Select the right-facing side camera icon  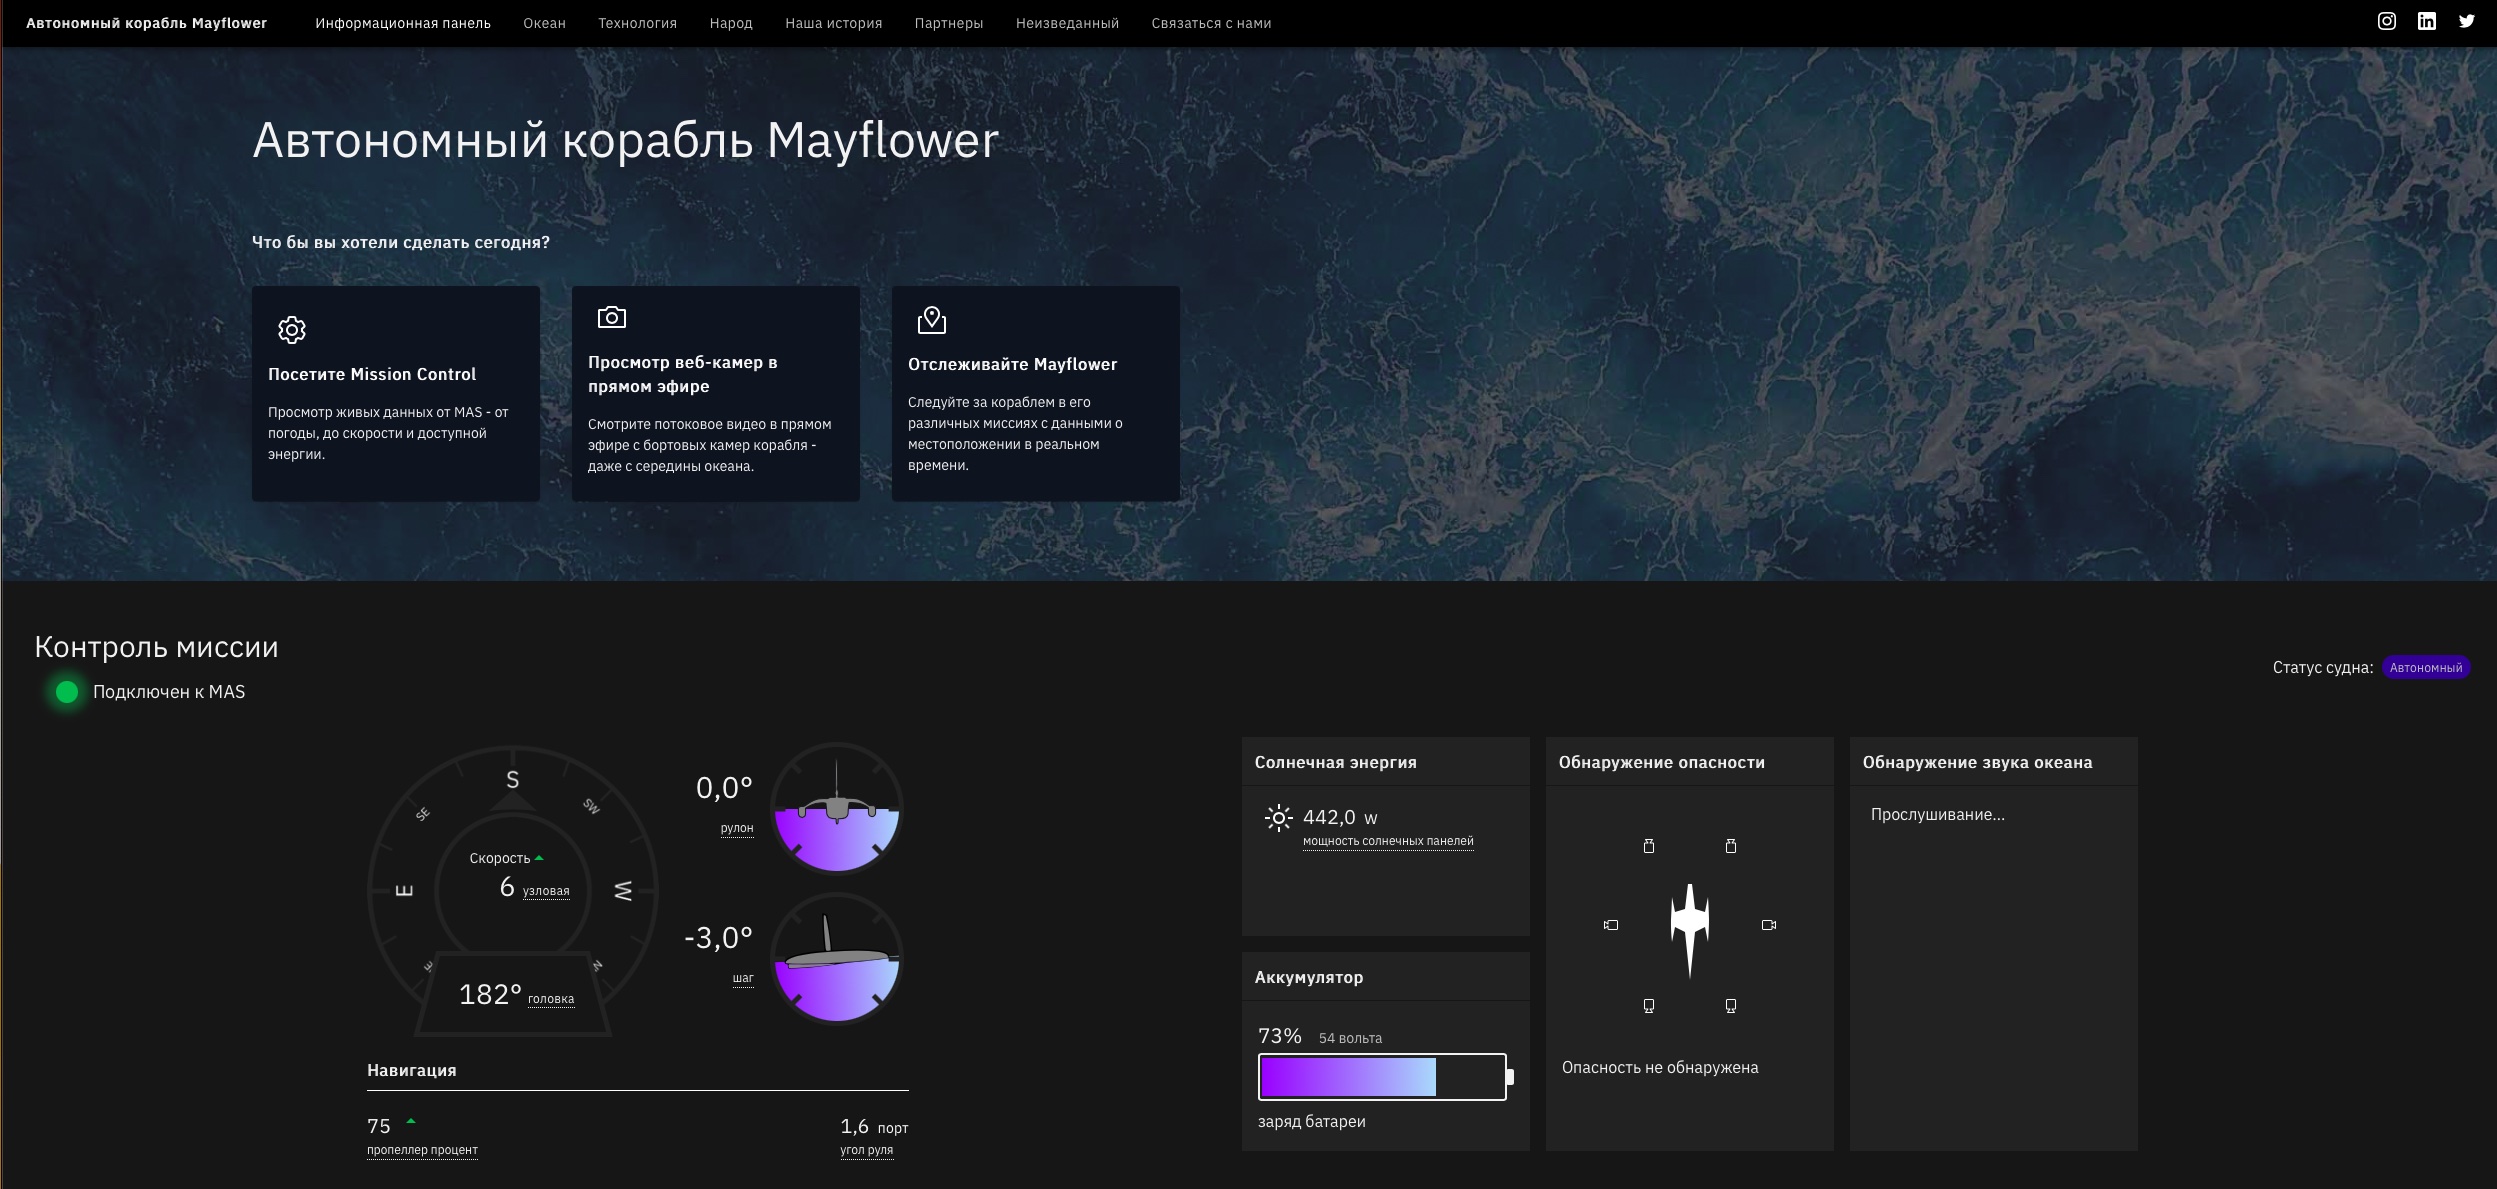click(1768, 925)
